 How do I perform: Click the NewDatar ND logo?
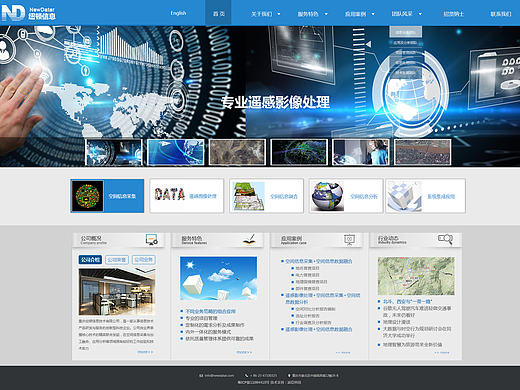coord(28,13)
